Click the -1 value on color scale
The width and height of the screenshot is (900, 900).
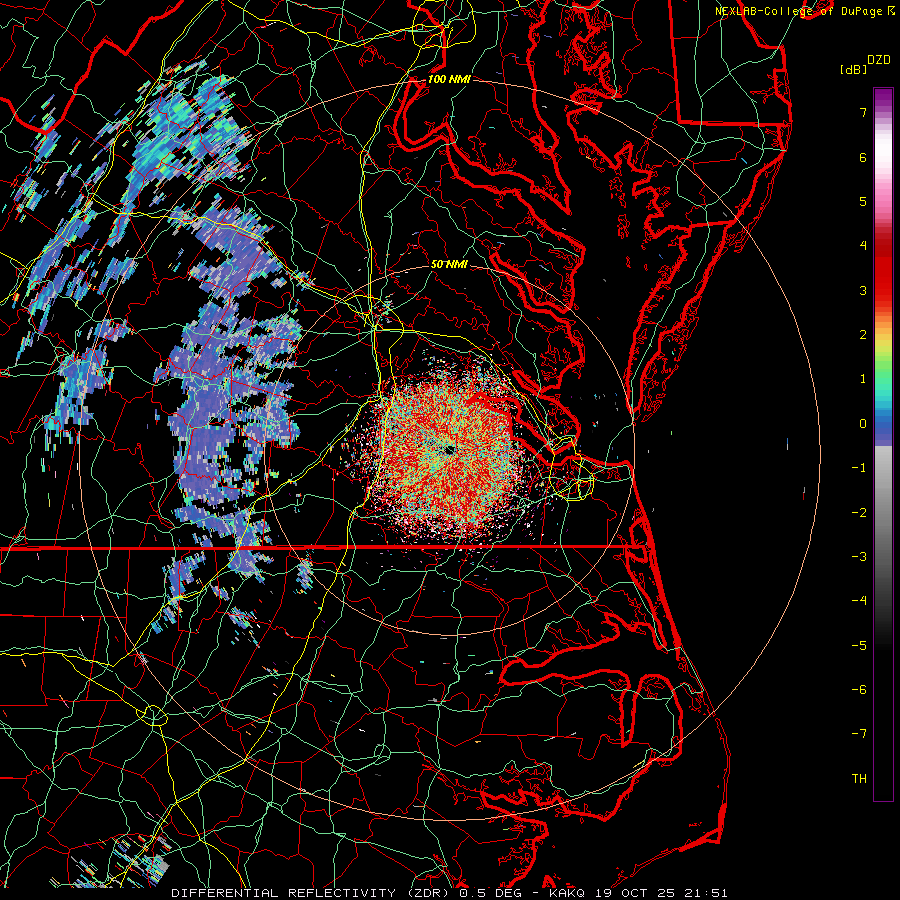[x=859, y=468]
